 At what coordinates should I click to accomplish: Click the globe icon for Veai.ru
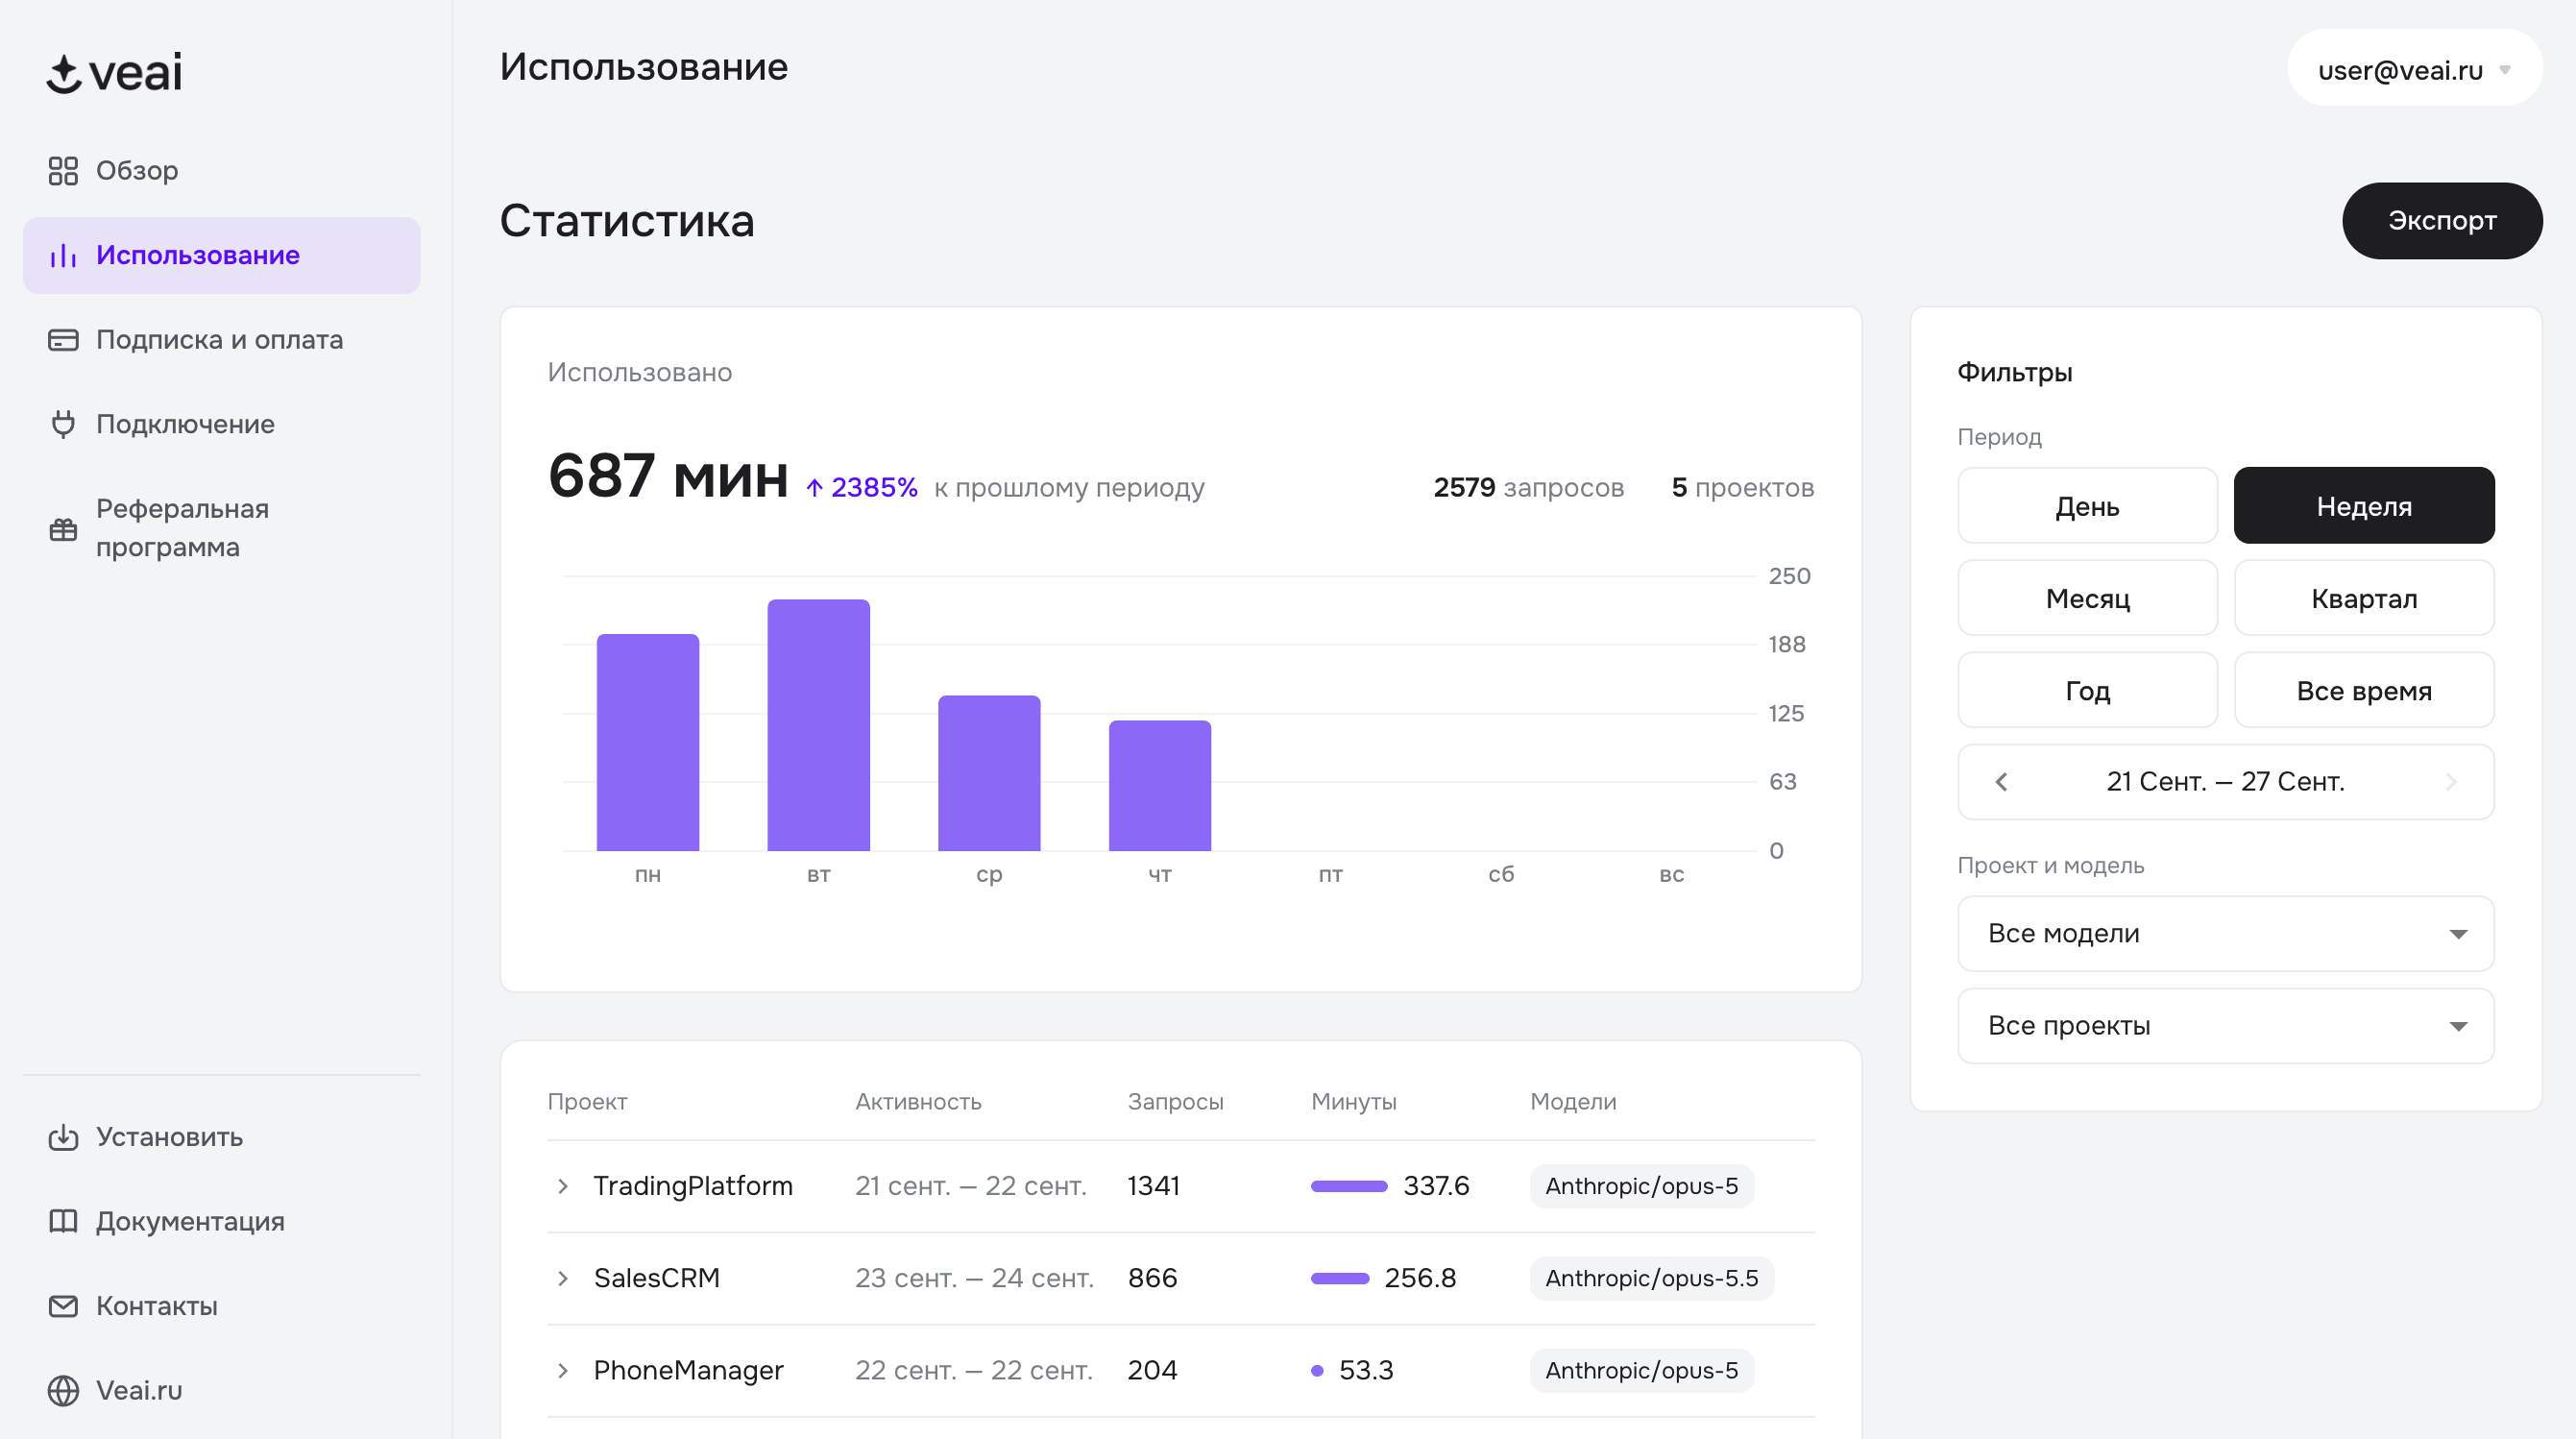tap(63, 1391)
